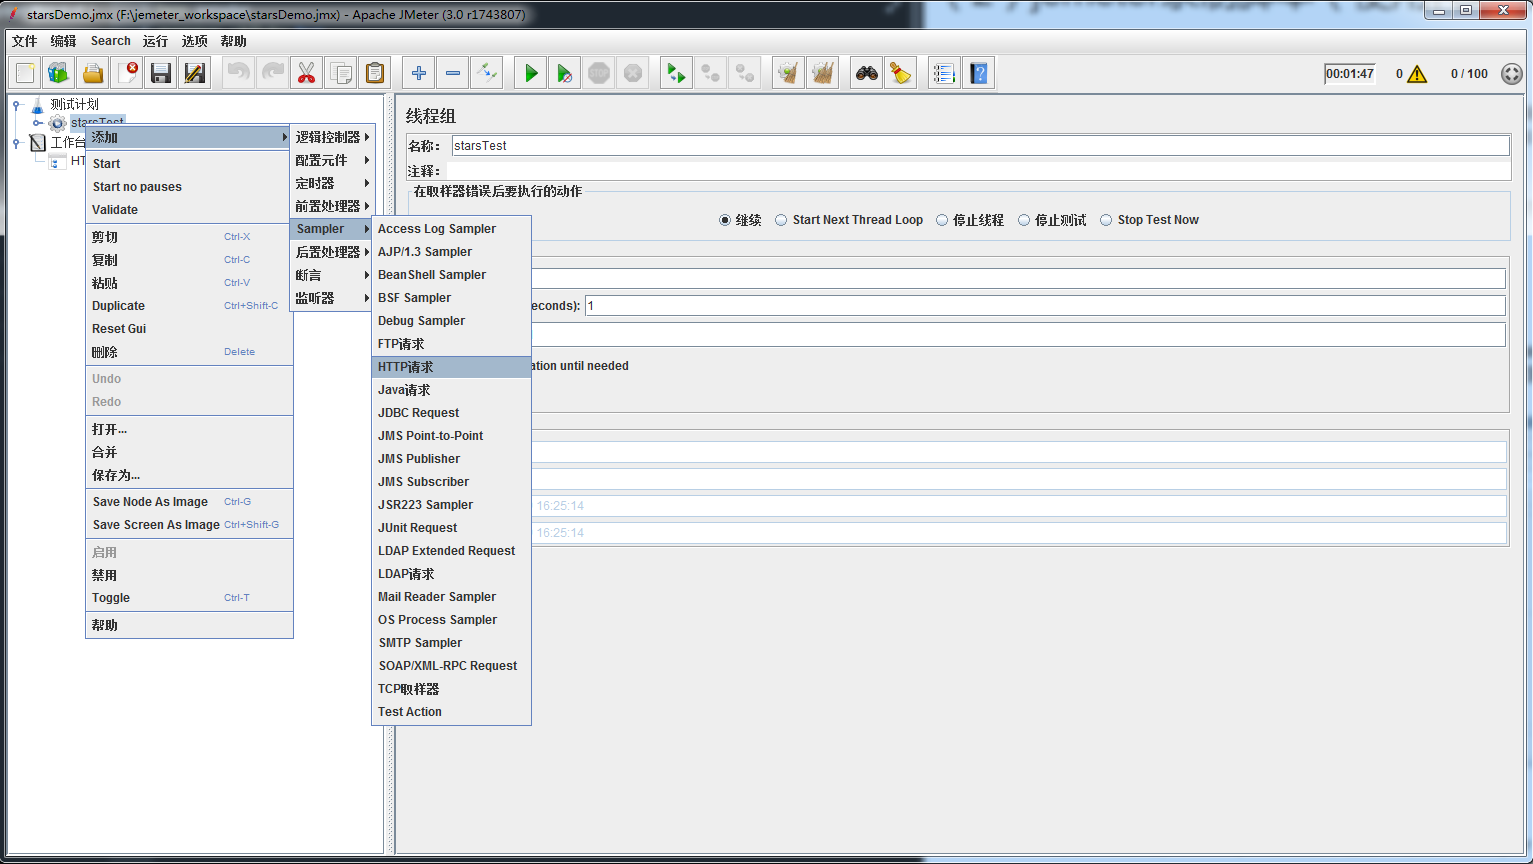Click the Toggle element icon in toolbar

click(x=487, y=73)
